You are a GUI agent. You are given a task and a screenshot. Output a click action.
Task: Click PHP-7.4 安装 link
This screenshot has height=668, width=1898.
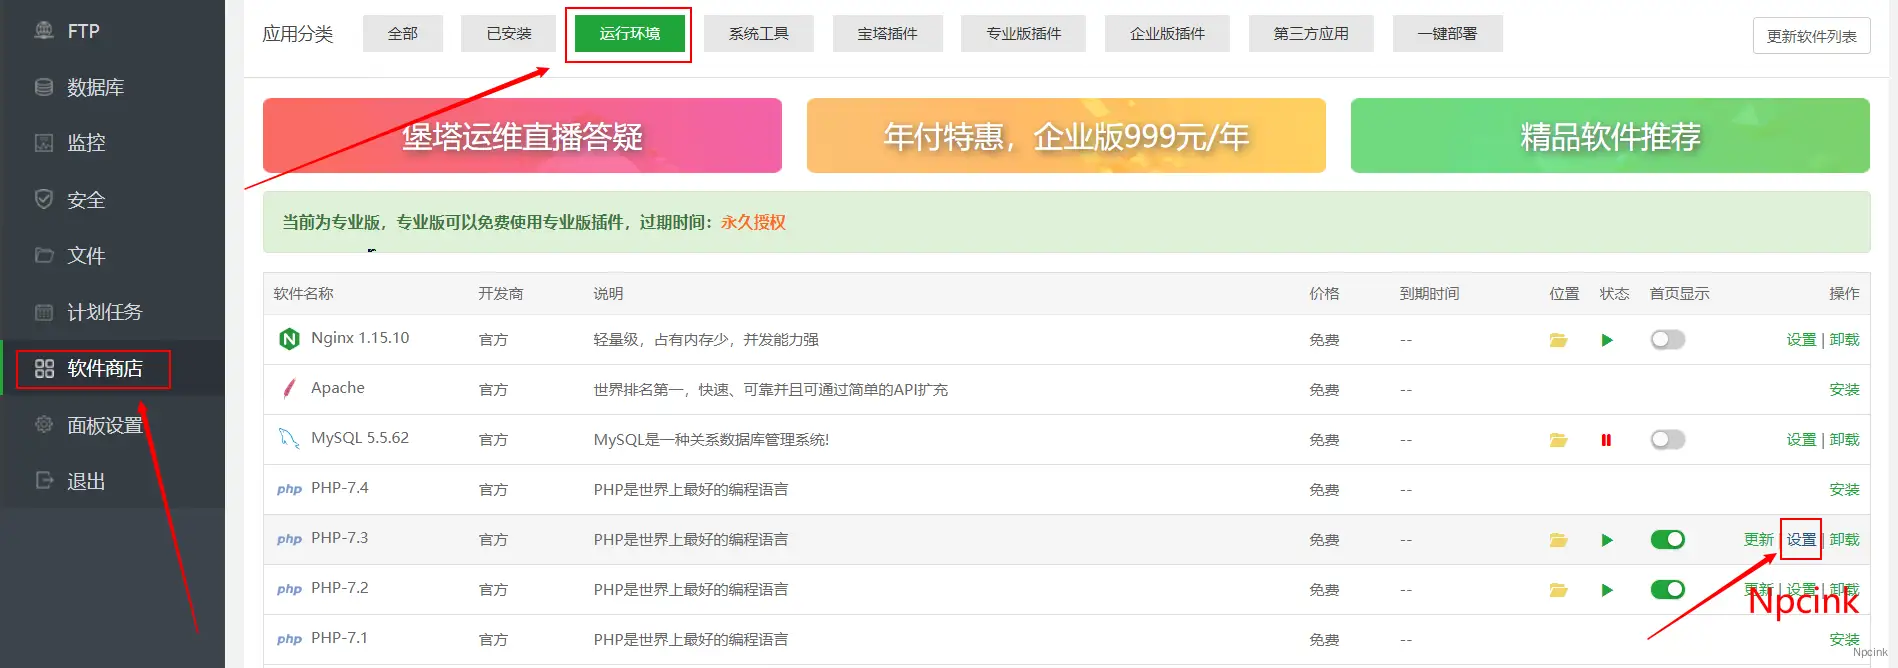1844,490
